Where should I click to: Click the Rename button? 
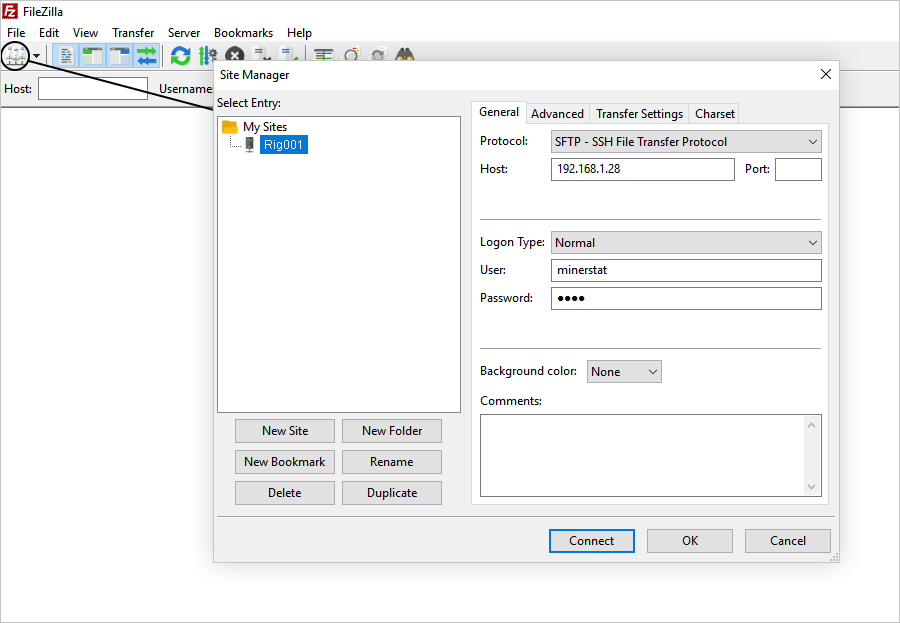(392, 462)
